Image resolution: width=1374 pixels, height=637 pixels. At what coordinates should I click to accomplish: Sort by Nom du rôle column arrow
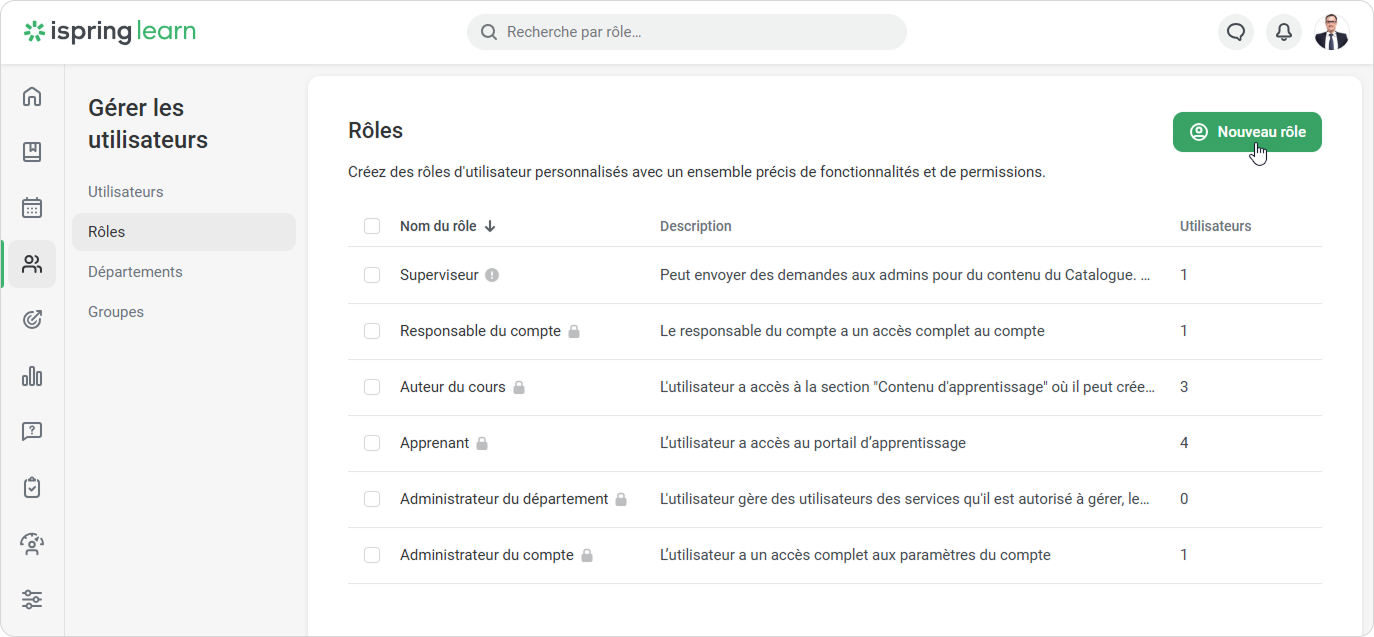(x=490, y=226)
